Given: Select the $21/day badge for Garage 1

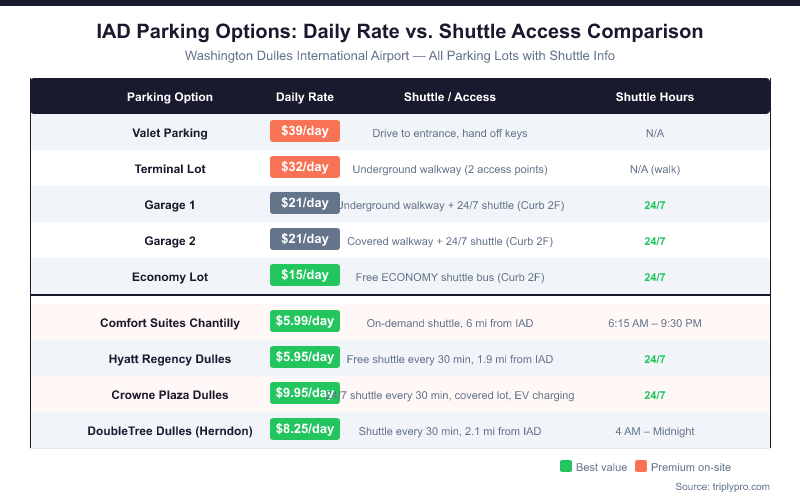Looking at the screenshot, I should coord(305,203).
